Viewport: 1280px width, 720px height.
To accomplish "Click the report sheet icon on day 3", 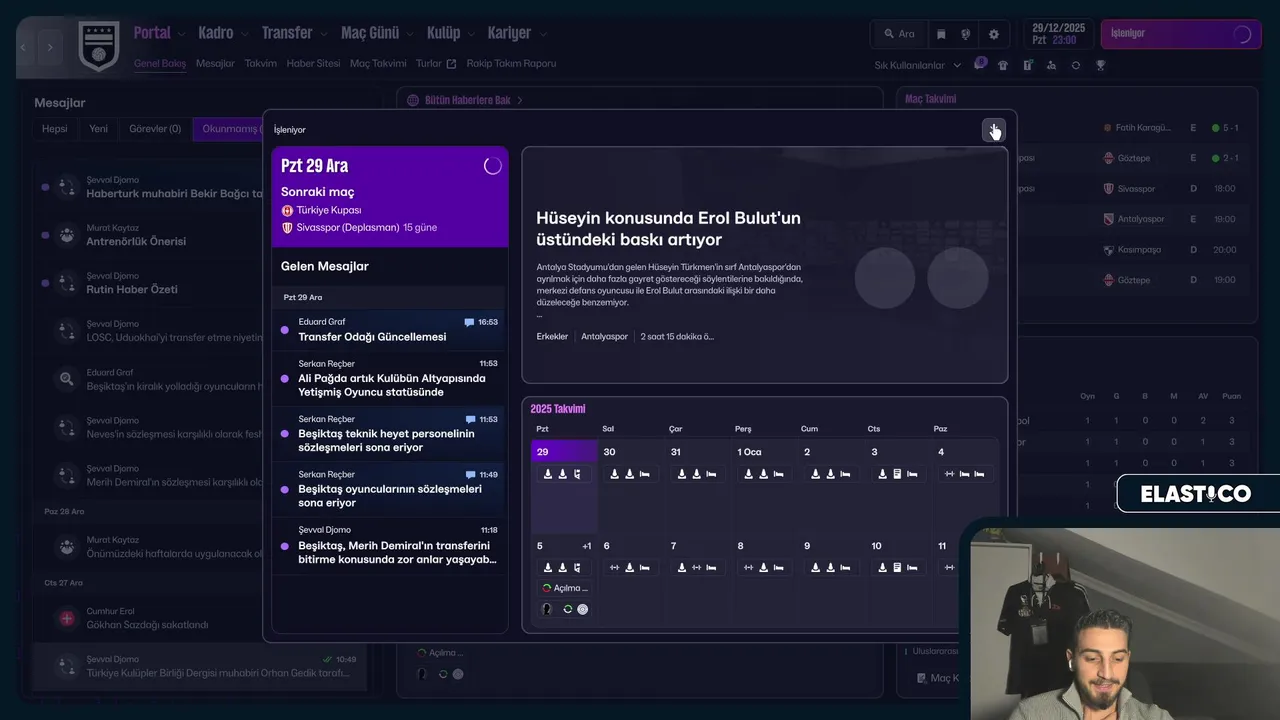I will point(897,474).
